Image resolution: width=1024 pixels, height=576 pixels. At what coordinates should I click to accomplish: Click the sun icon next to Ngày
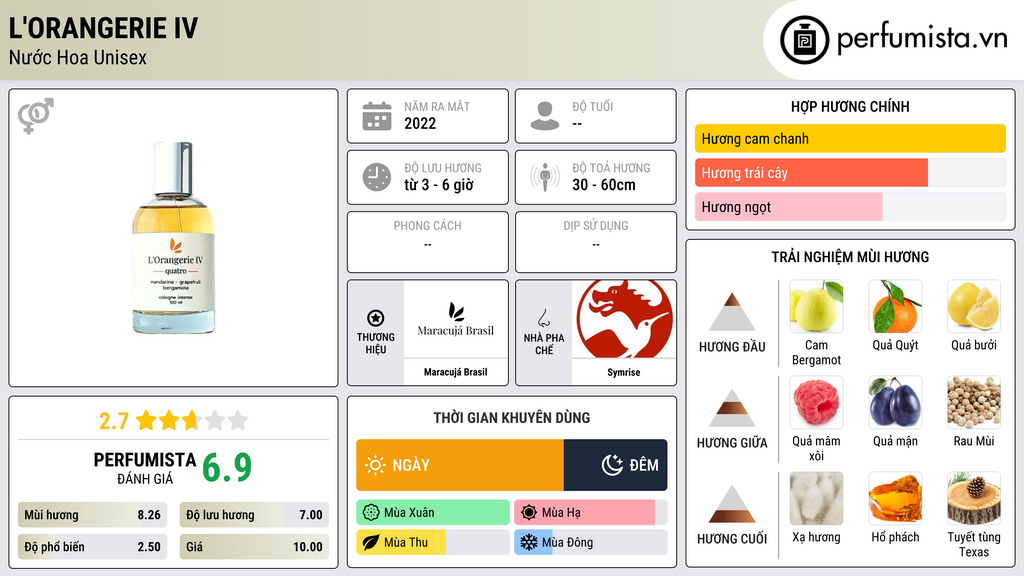(x=376, y=465)
